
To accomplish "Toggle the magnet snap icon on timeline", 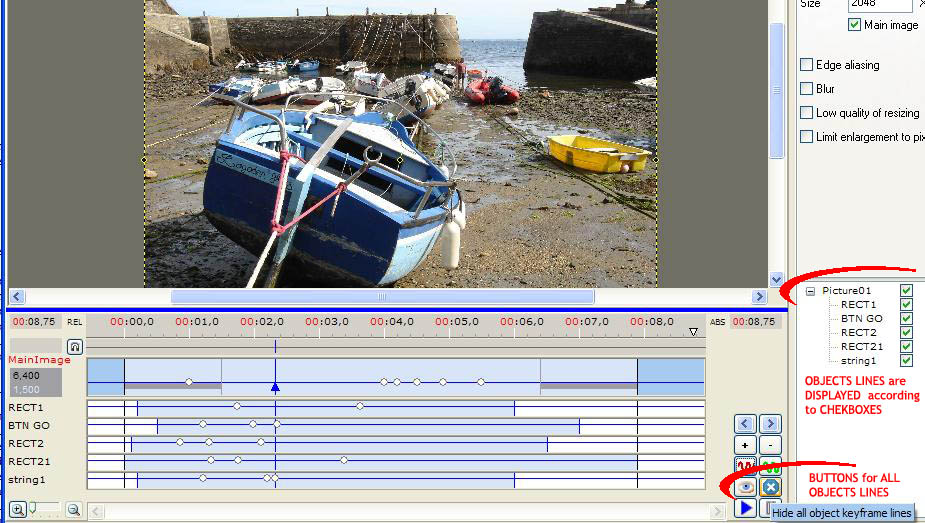I will point(76,346).
